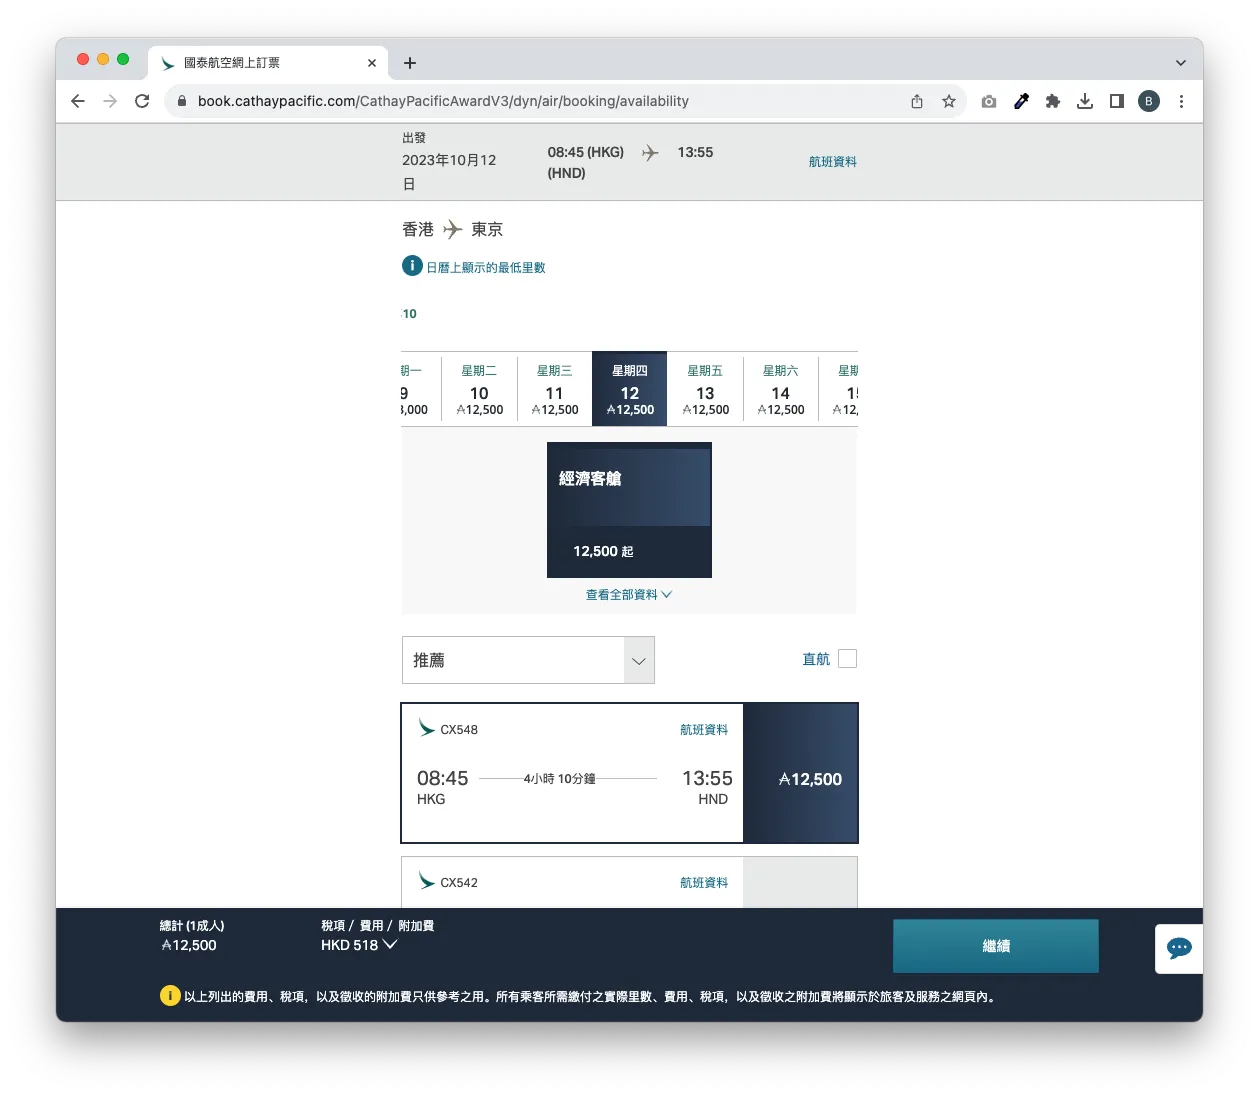Click the 繼續 continue button
Screen dimensions: 1259x1096
point(996,946)
